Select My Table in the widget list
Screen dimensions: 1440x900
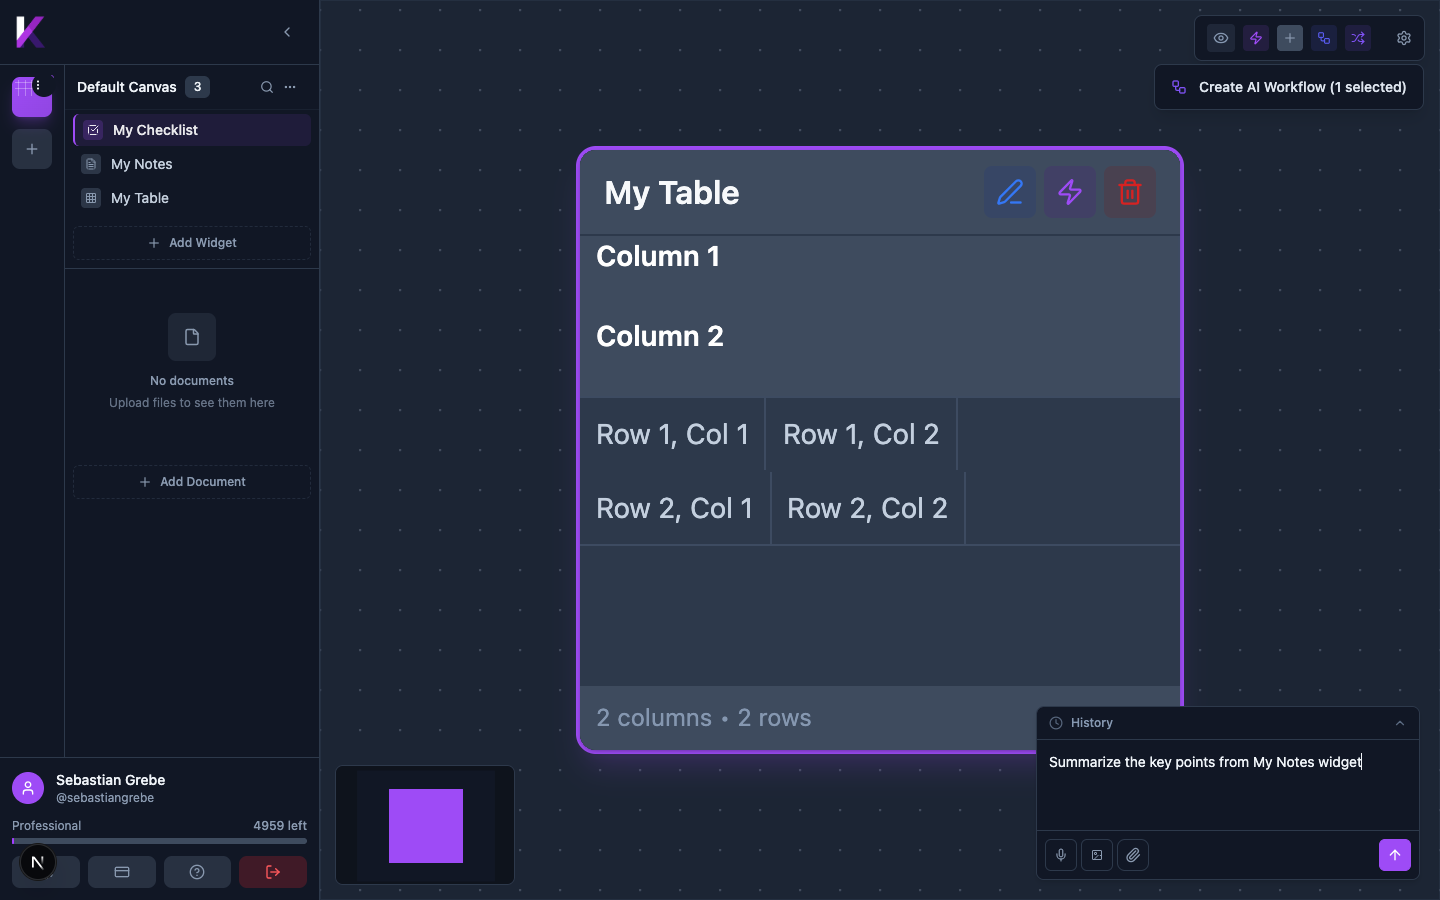pyautogui.click(x=140, y=198)
